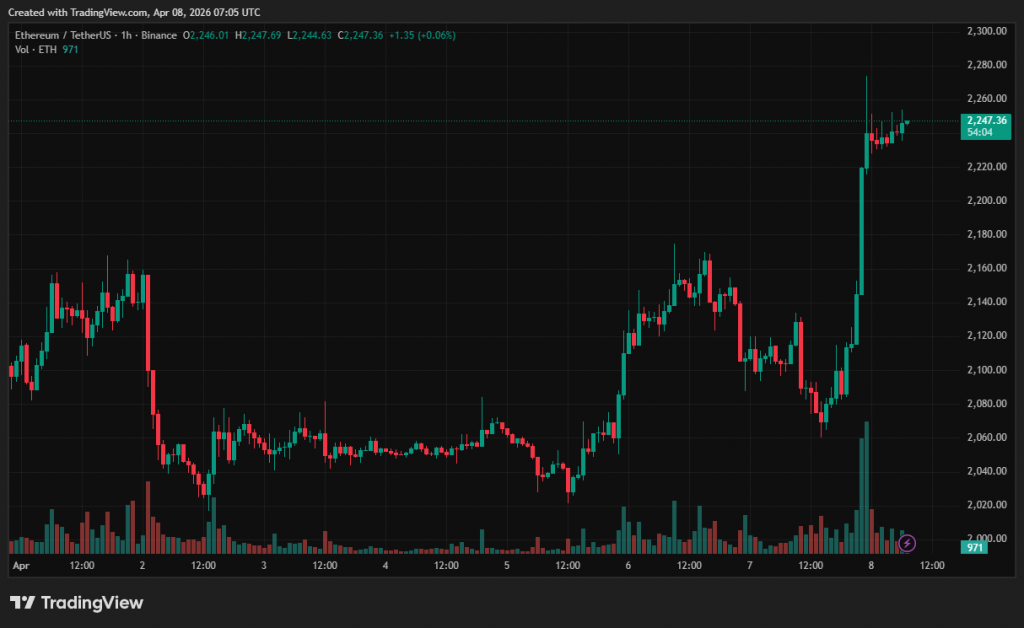Image resolution: width=1024 pixels, height=628 pixels.
Task: Click the Vol · ETH indicator legend
Action: pyautogui.click(x=37, y=49)
